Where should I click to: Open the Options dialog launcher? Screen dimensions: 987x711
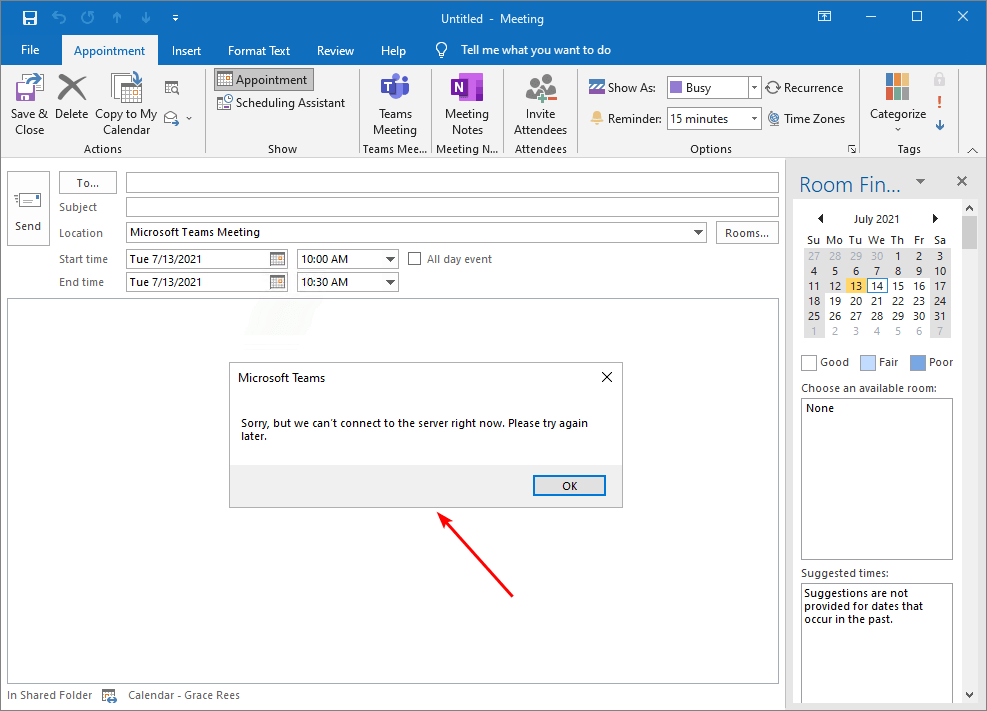pyautogui.click(x=852, y=149)
